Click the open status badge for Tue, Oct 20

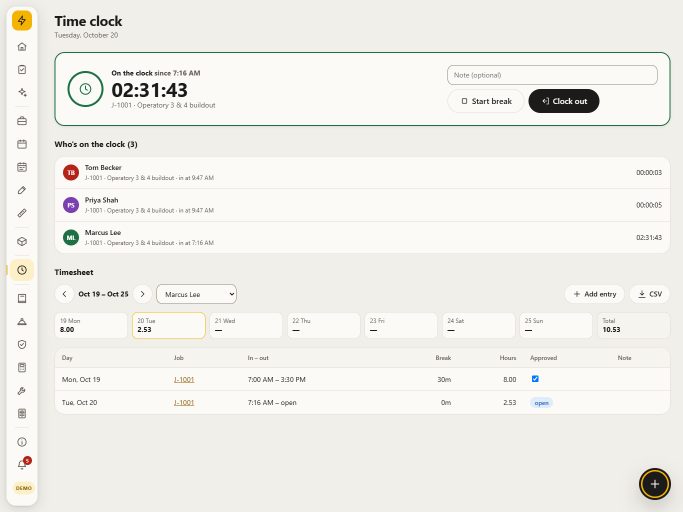click(541, 403)
